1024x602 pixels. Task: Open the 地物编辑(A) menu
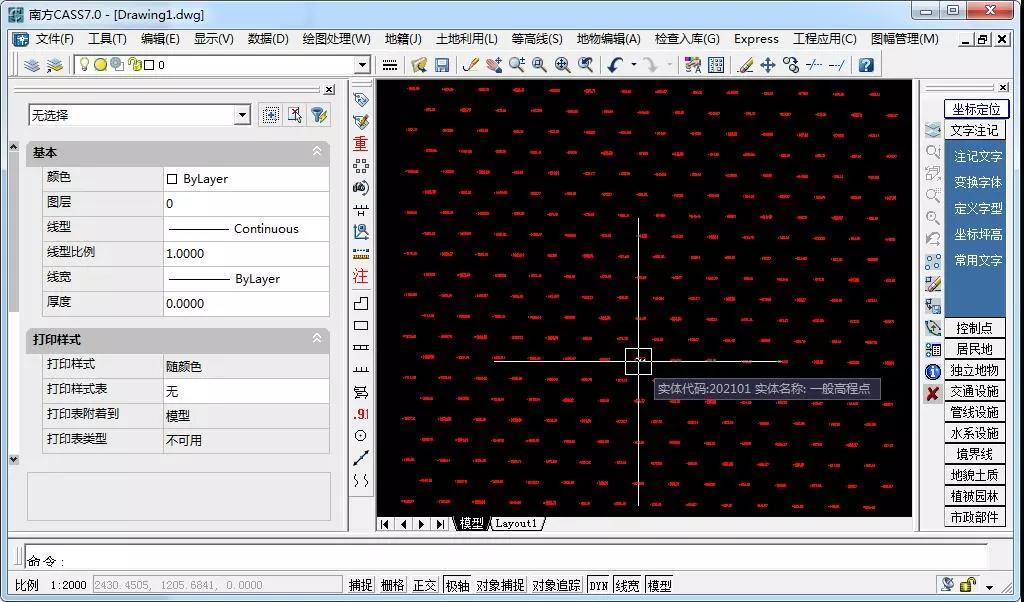[609, 39]
